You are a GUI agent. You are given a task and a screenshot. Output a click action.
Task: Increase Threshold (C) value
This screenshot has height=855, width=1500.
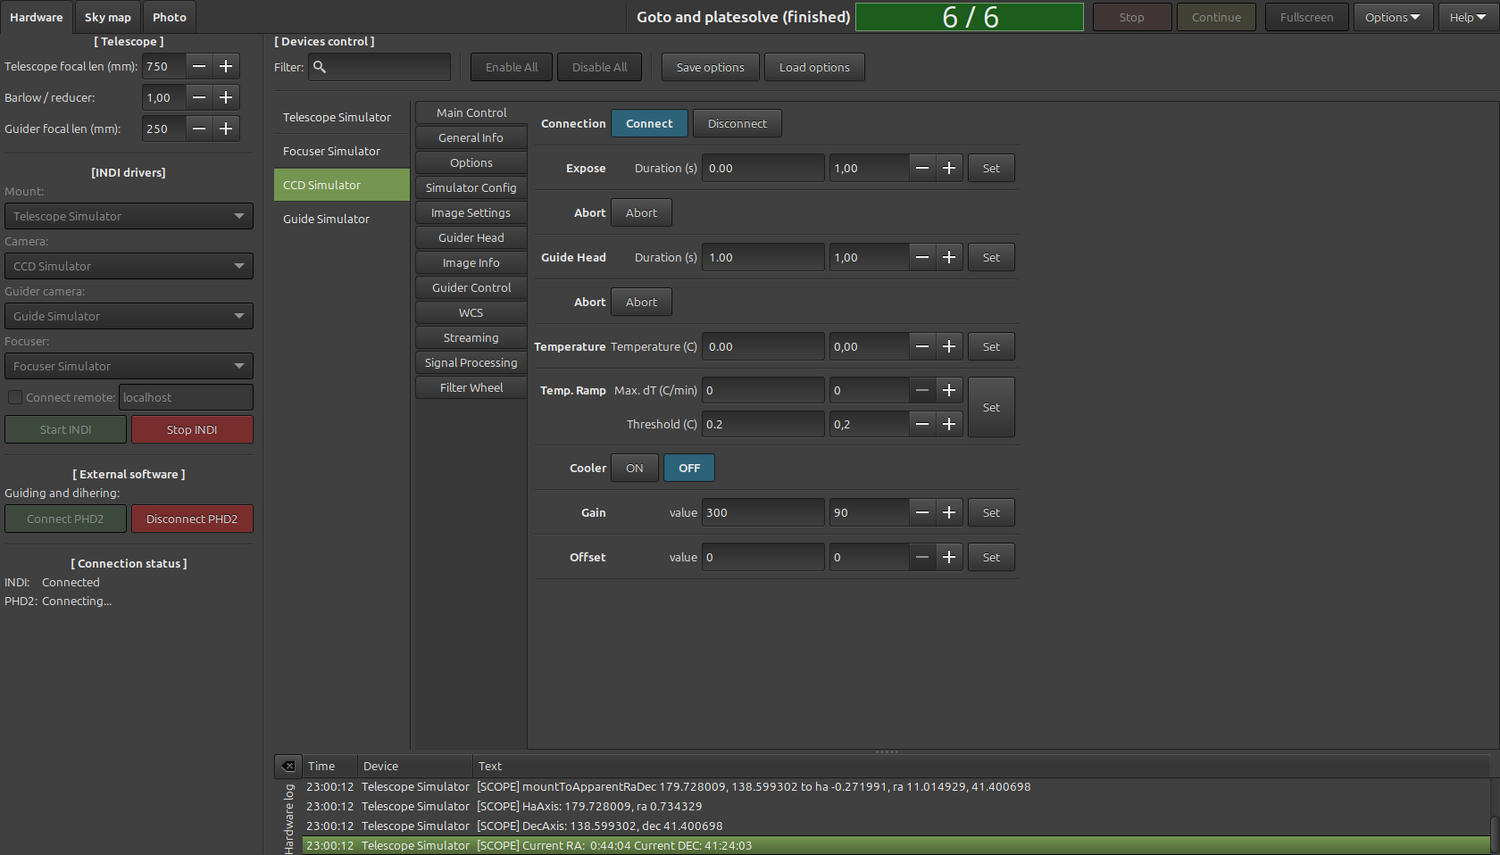click(949, 424)
